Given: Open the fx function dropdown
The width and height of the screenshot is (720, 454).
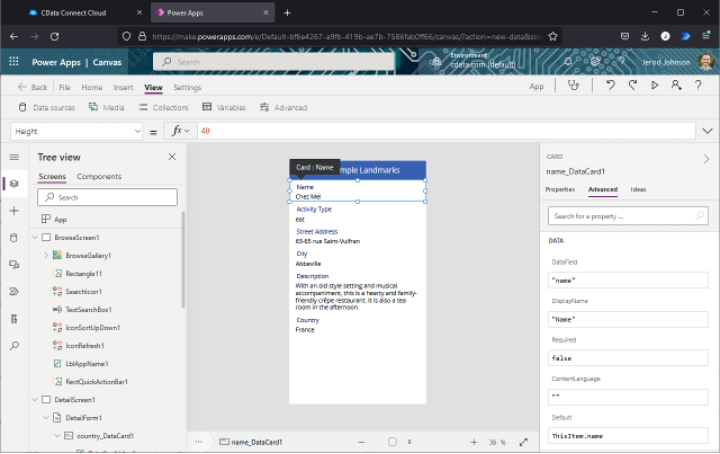Looking at the screenshot, I should 180,131.
